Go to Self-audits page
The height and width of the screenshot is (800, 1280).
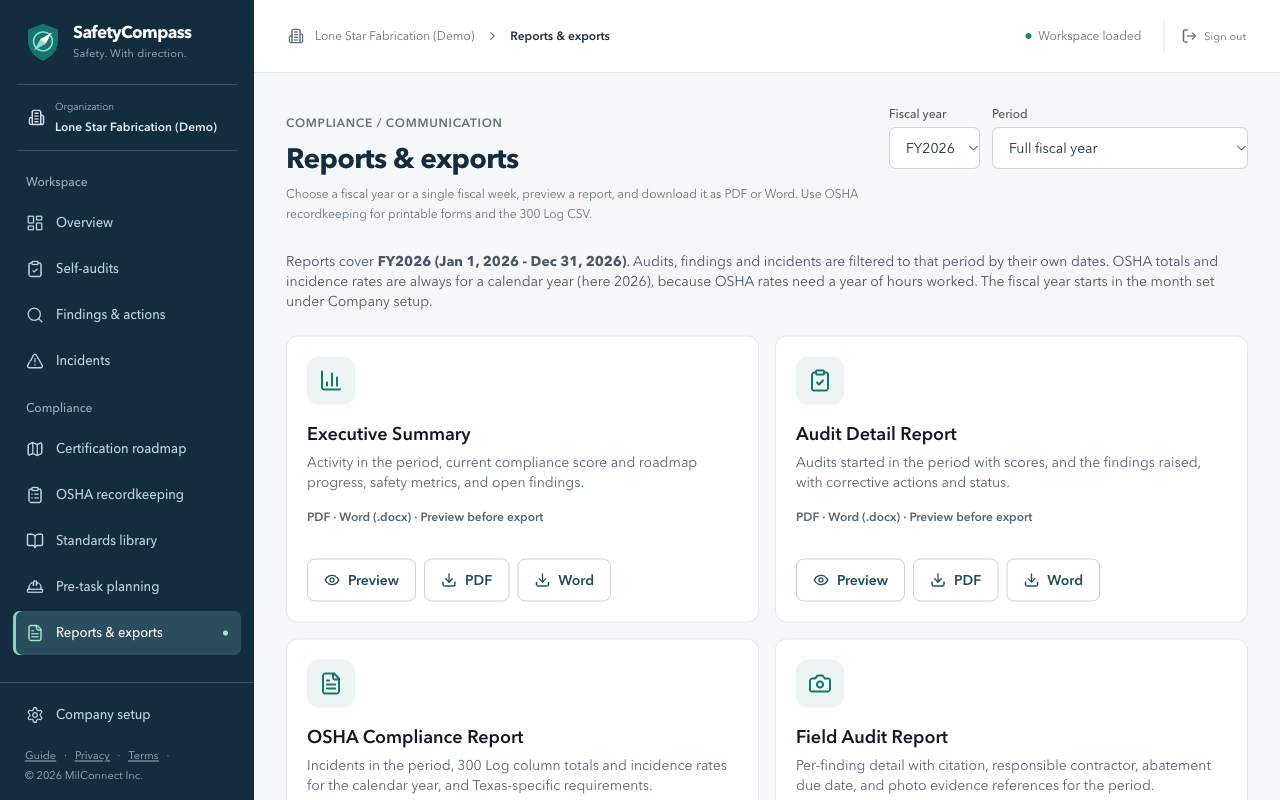coord(127,269)
